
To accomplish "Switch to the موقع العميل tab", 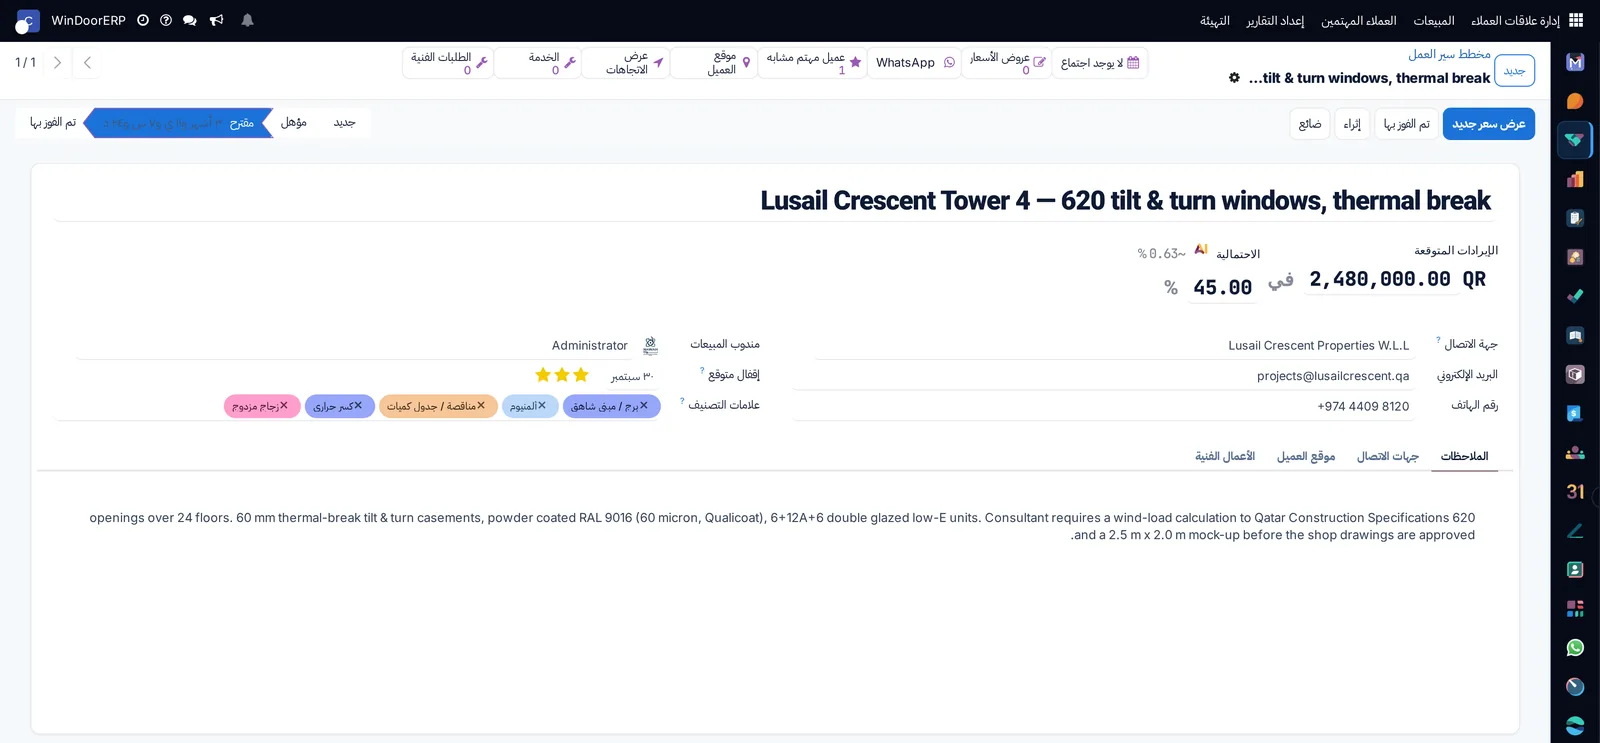I will [x=1306, y=456].
